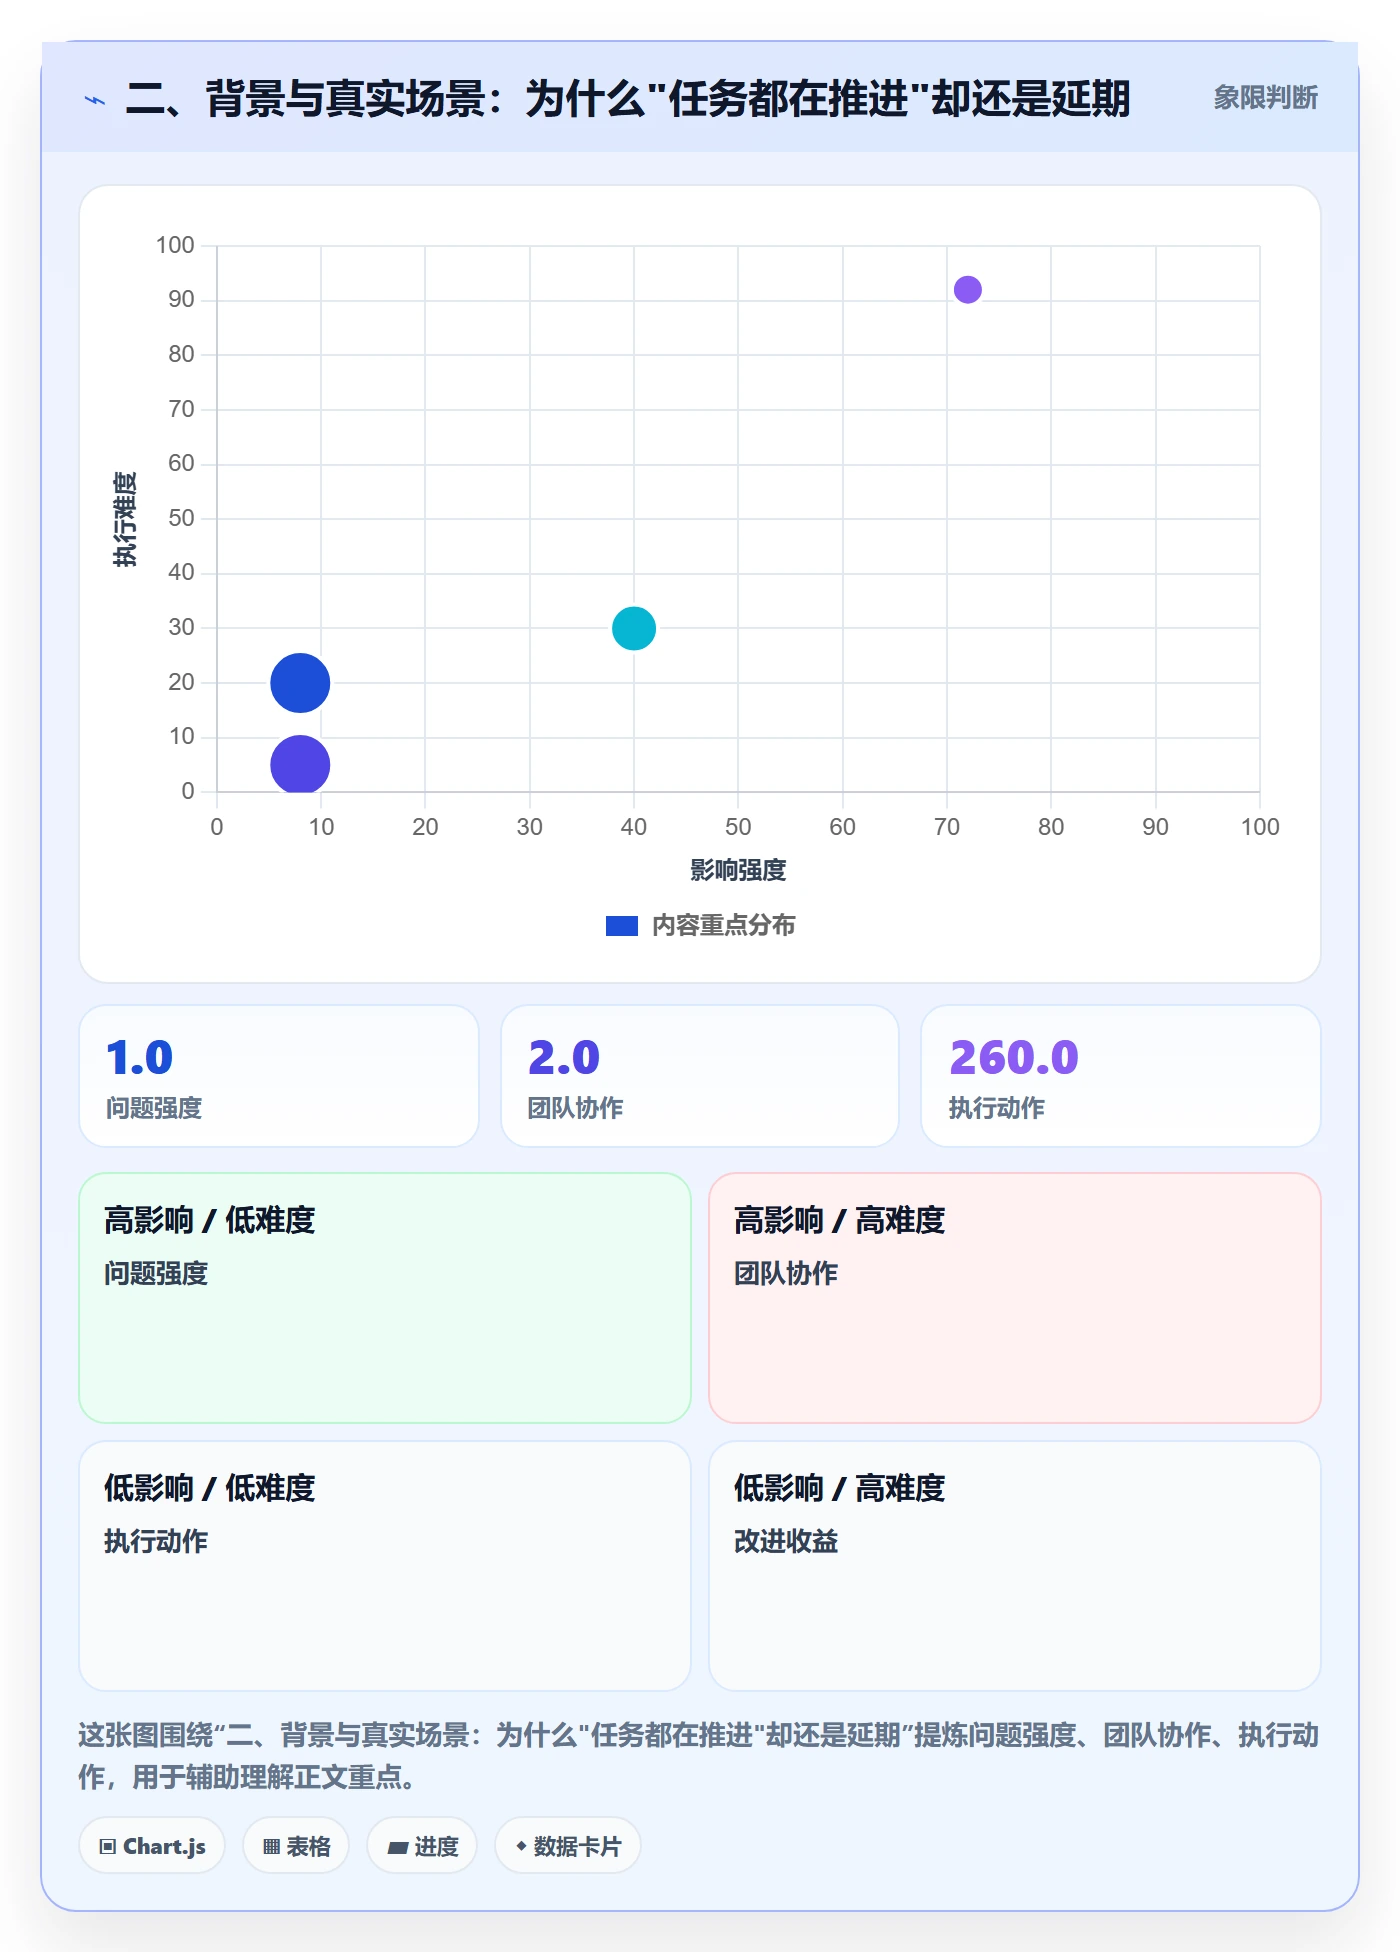Select the 高影响 / 低难度 quadrant card
Image resolution: width=1400 pixels, height=1952 pixels.
point(385,1298)
